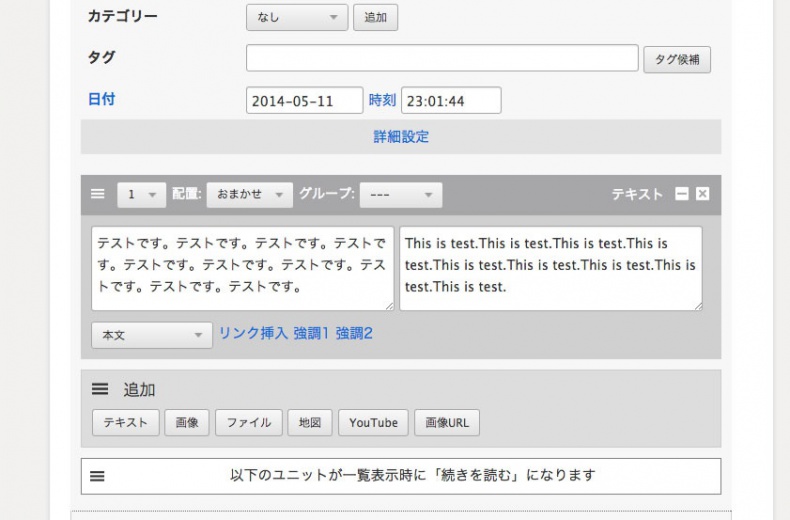Click the 強調2 link

pyautogui.click(x=354, y=333)
